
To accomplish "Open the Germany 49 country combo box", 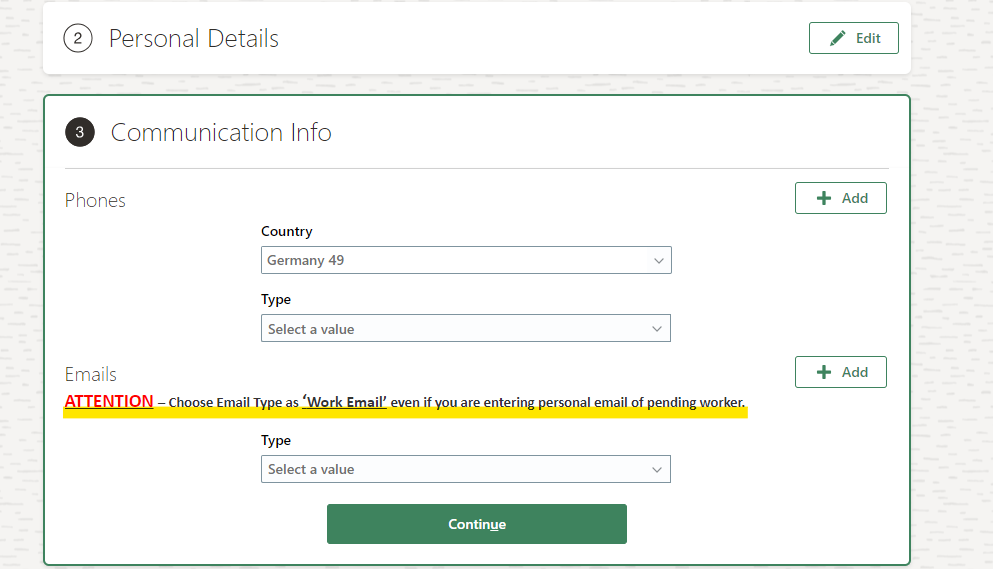I will point(466,260).
